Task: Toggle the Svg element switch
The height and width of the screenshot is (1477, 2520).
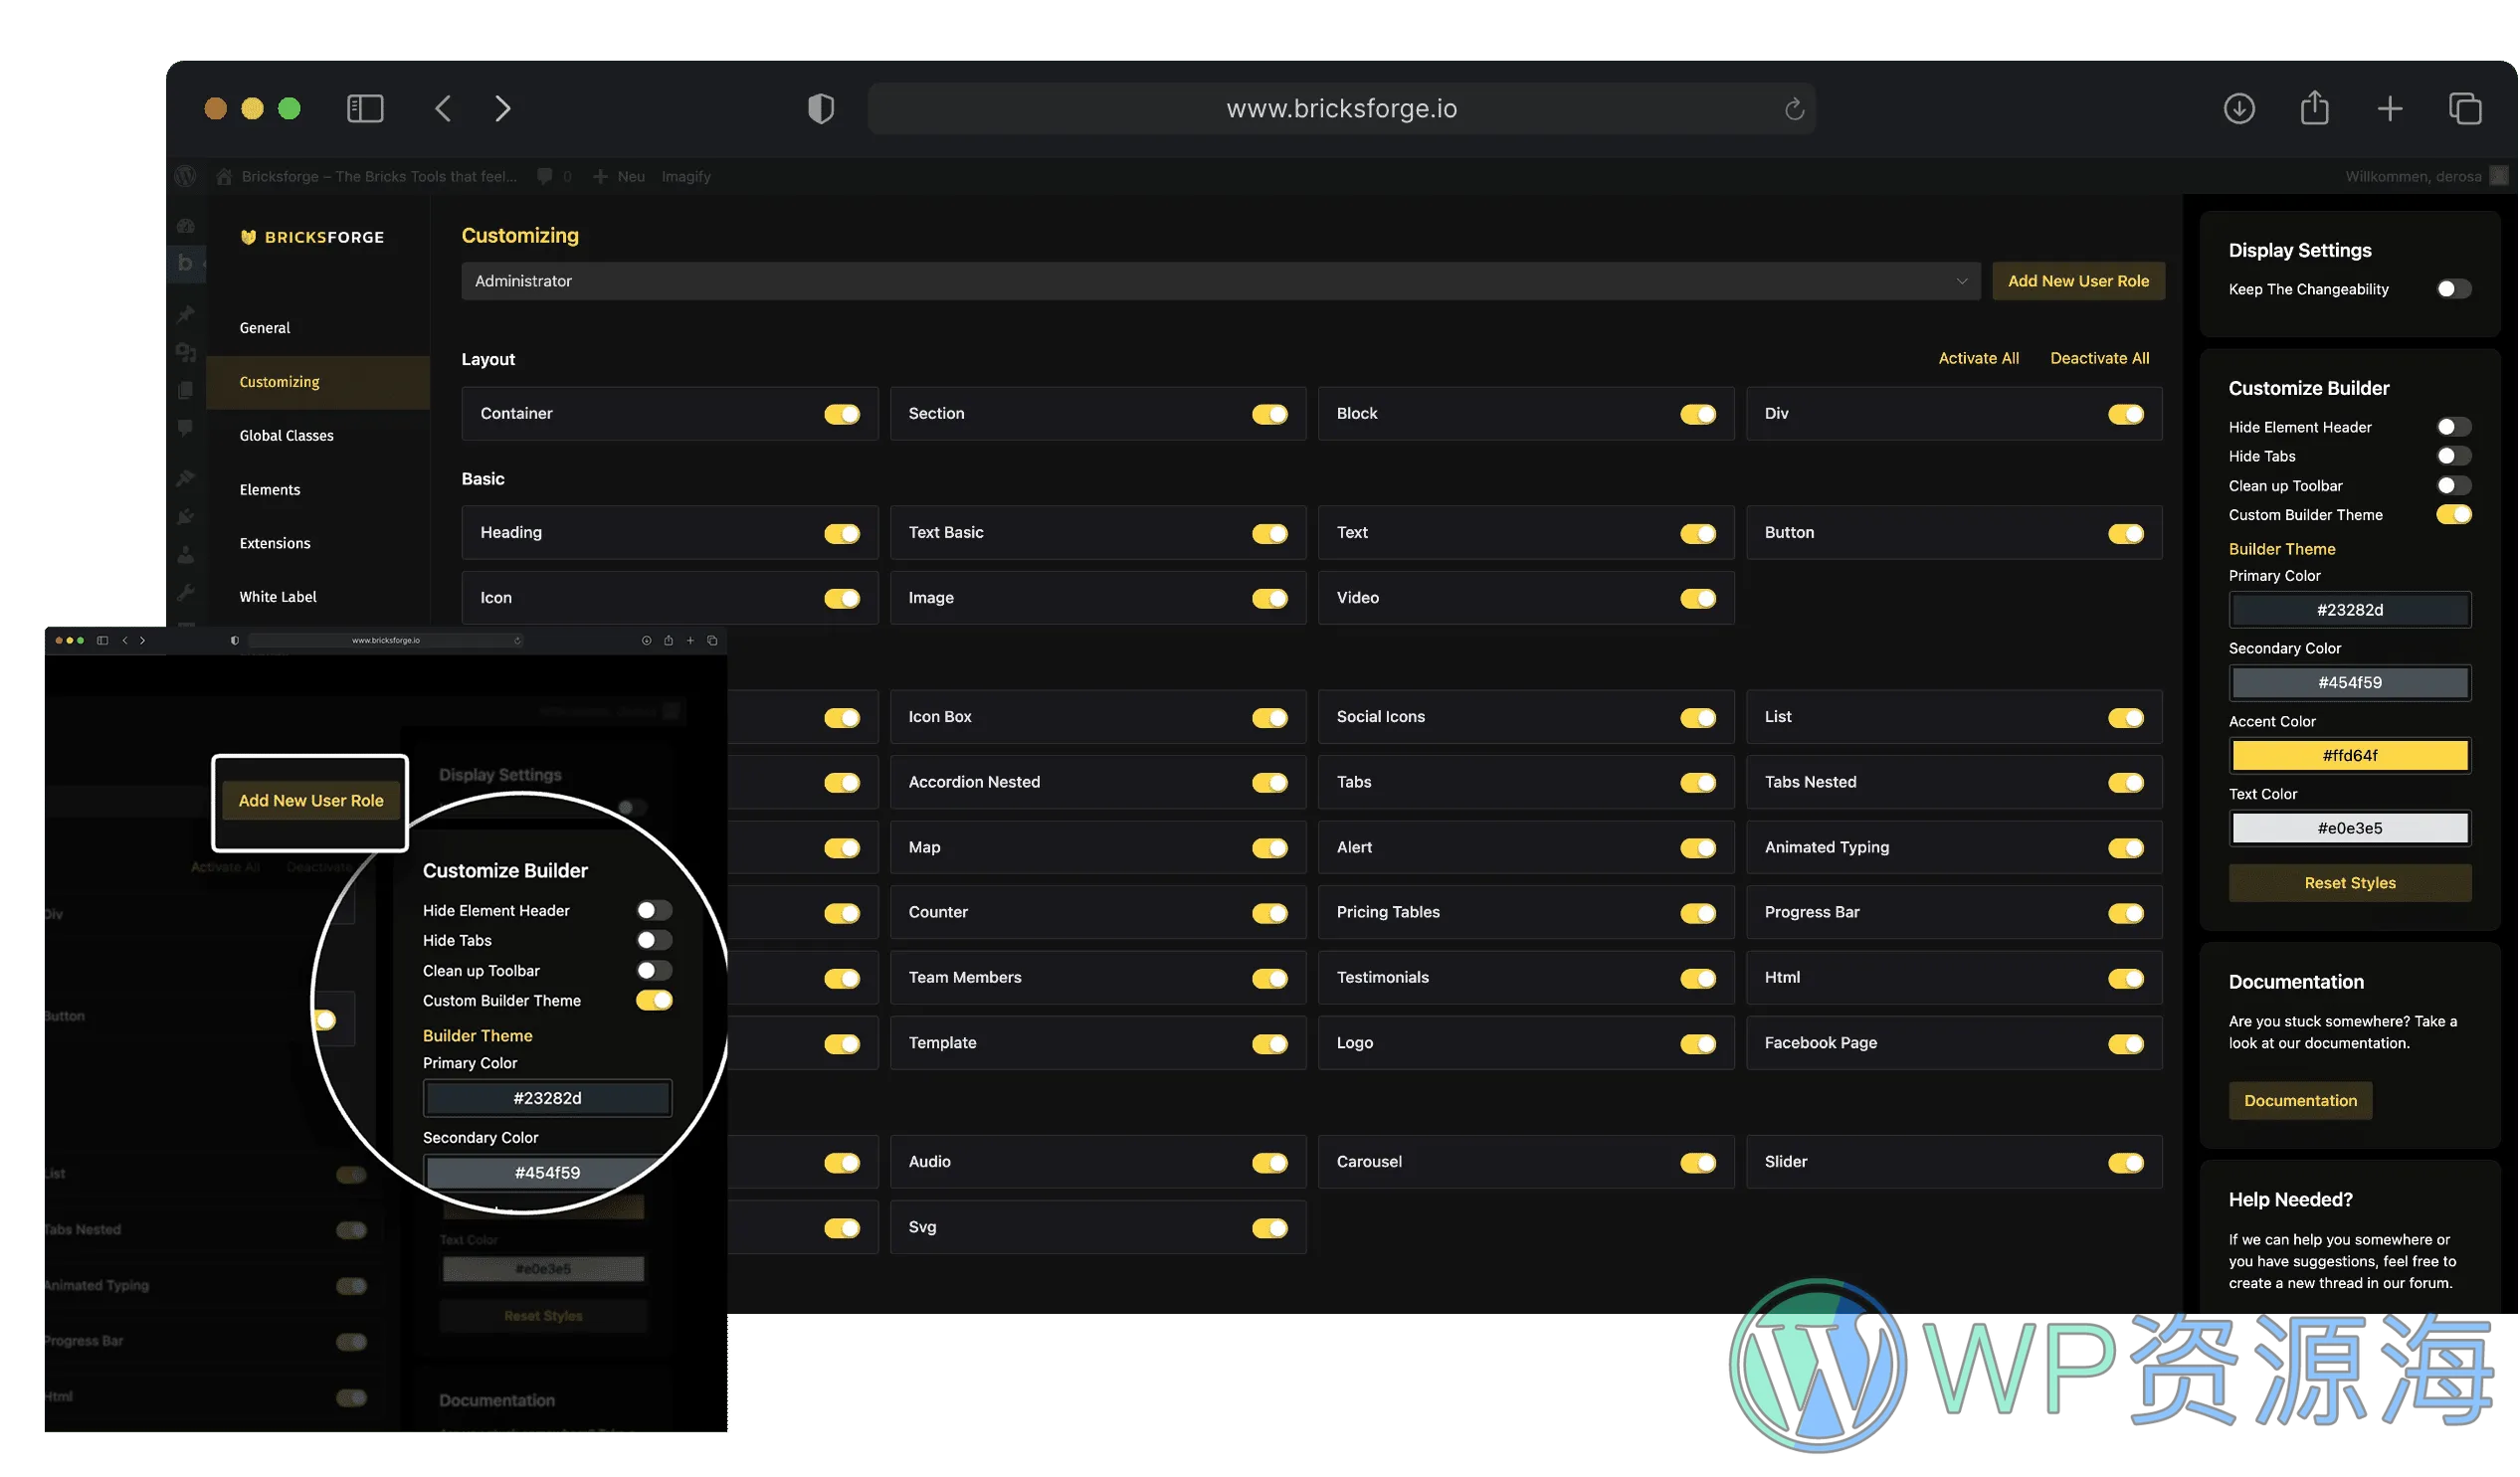Action: click(x=1270, y=1229)
